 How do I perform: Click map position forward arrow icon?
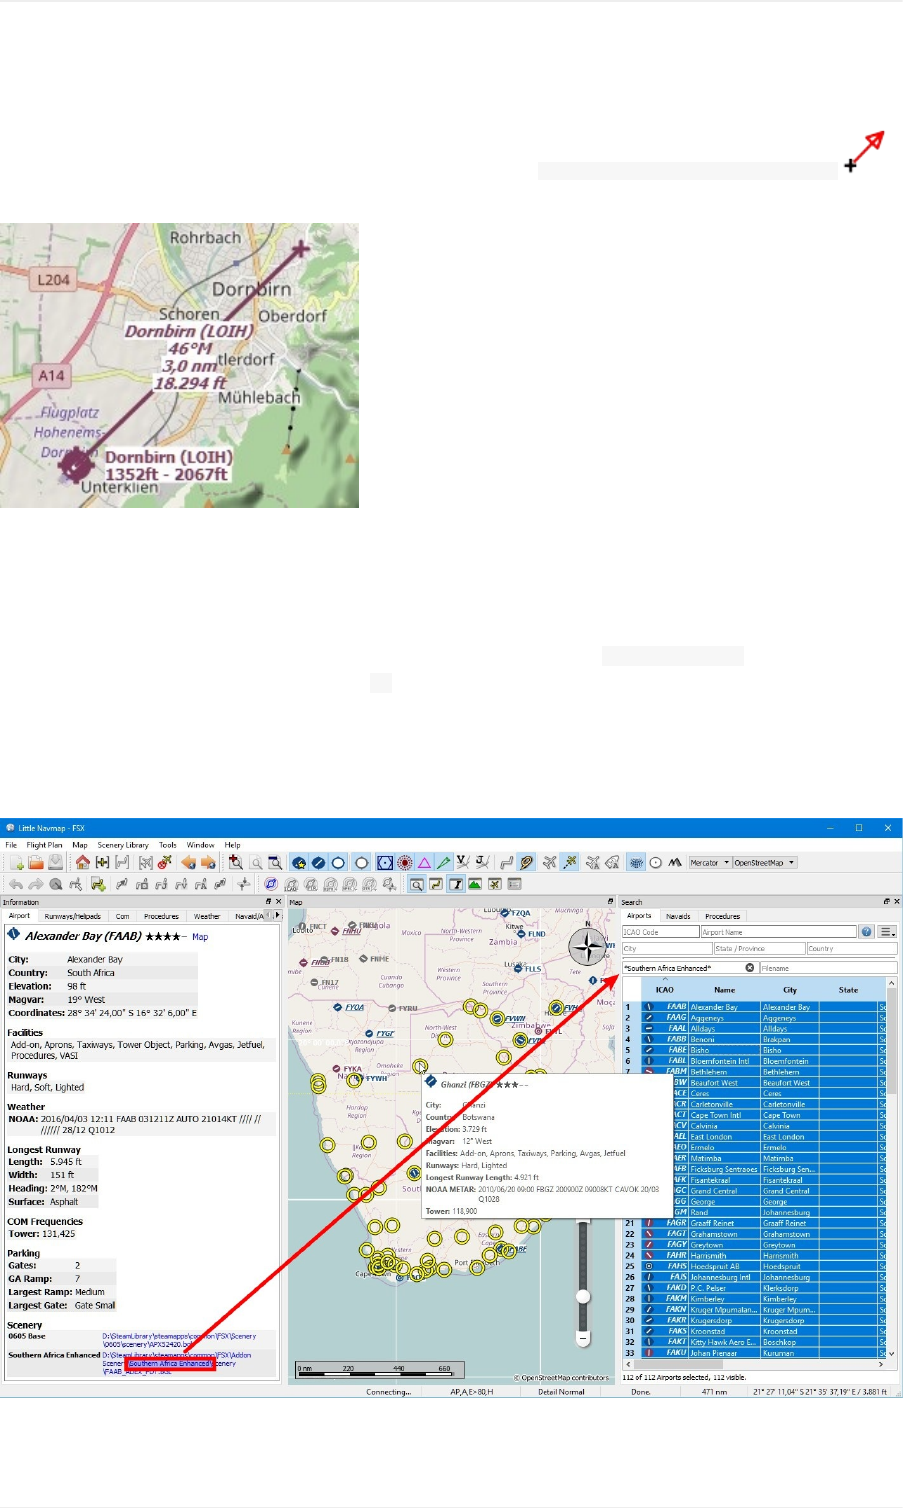point(208,862)
